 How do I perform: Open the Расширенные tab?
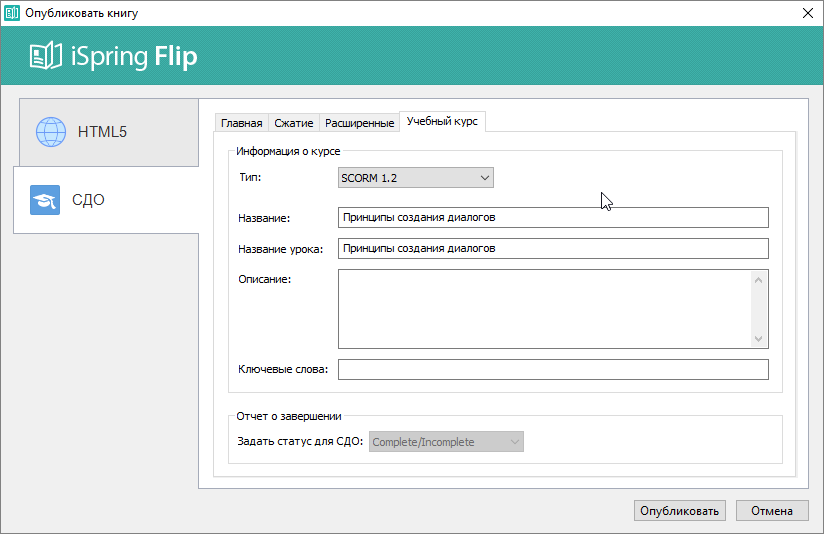[359, 123]
